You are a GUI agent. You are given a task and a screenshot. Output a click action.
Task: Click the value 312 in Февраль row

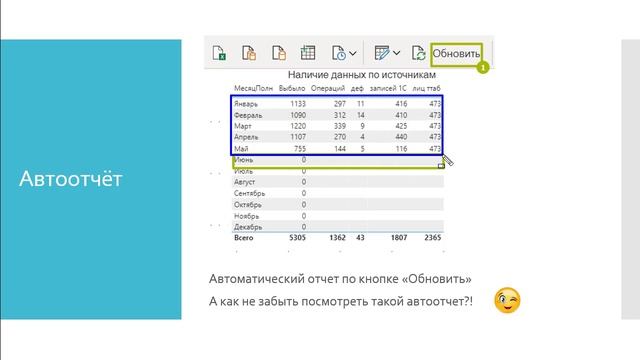(340, 115)
